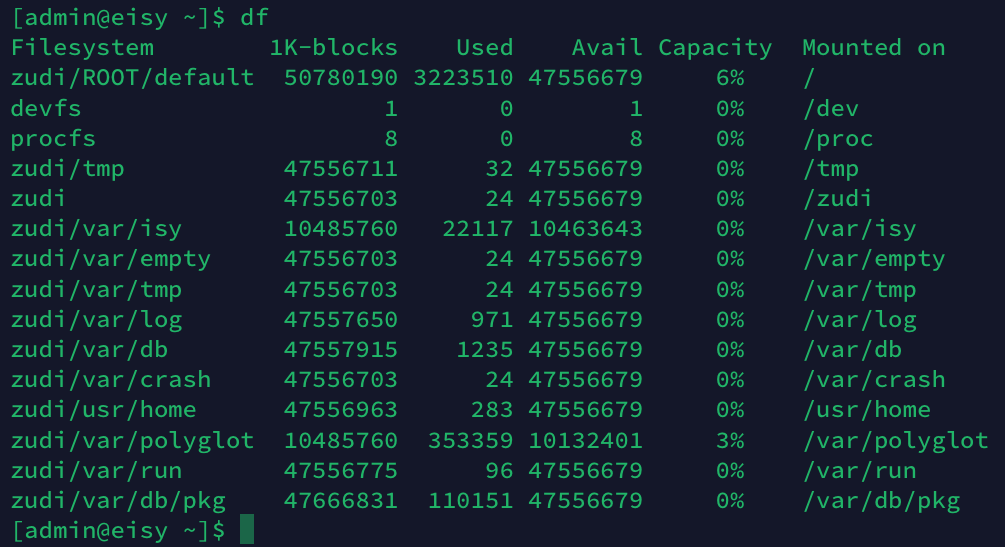The height and width of the screenshot is (547, 1005).
Task: Select the zudi/var/polyglot filesystem name
Action: (132, 440)
